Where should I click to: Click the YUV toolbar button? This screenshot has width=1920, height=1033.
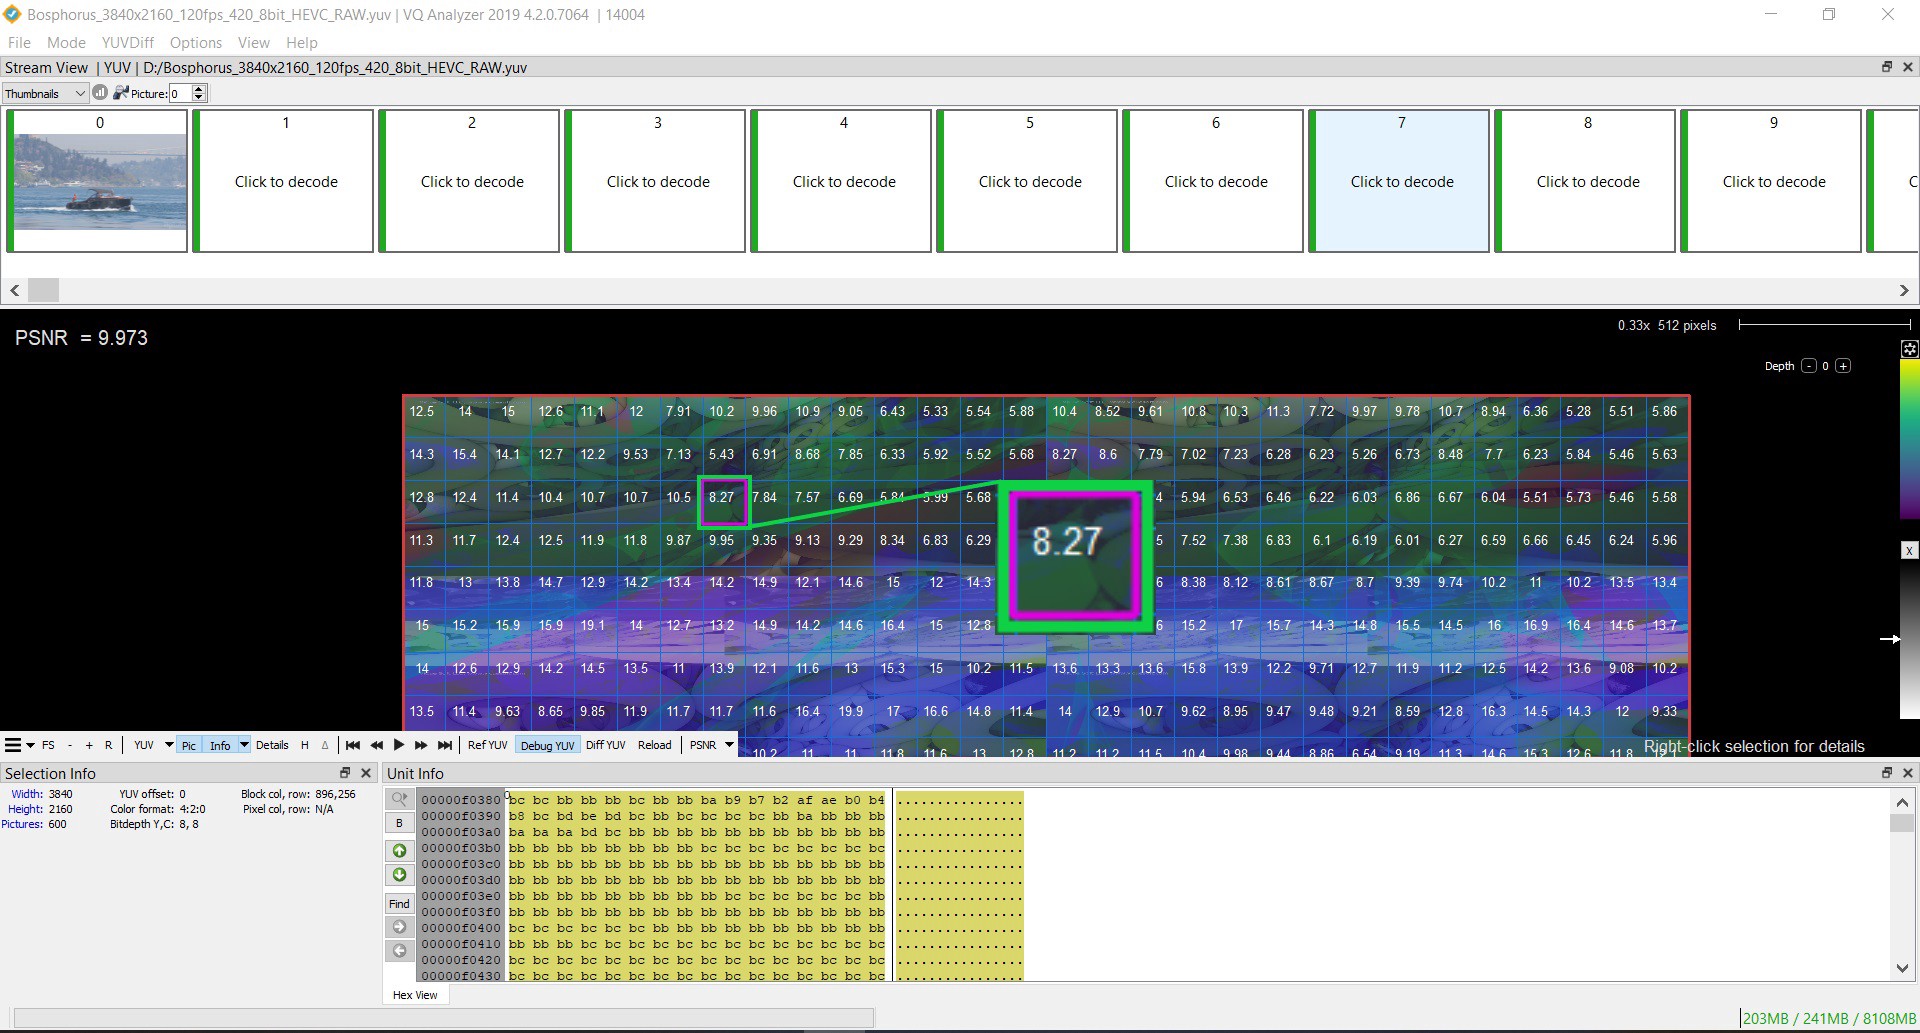(144, 745)
